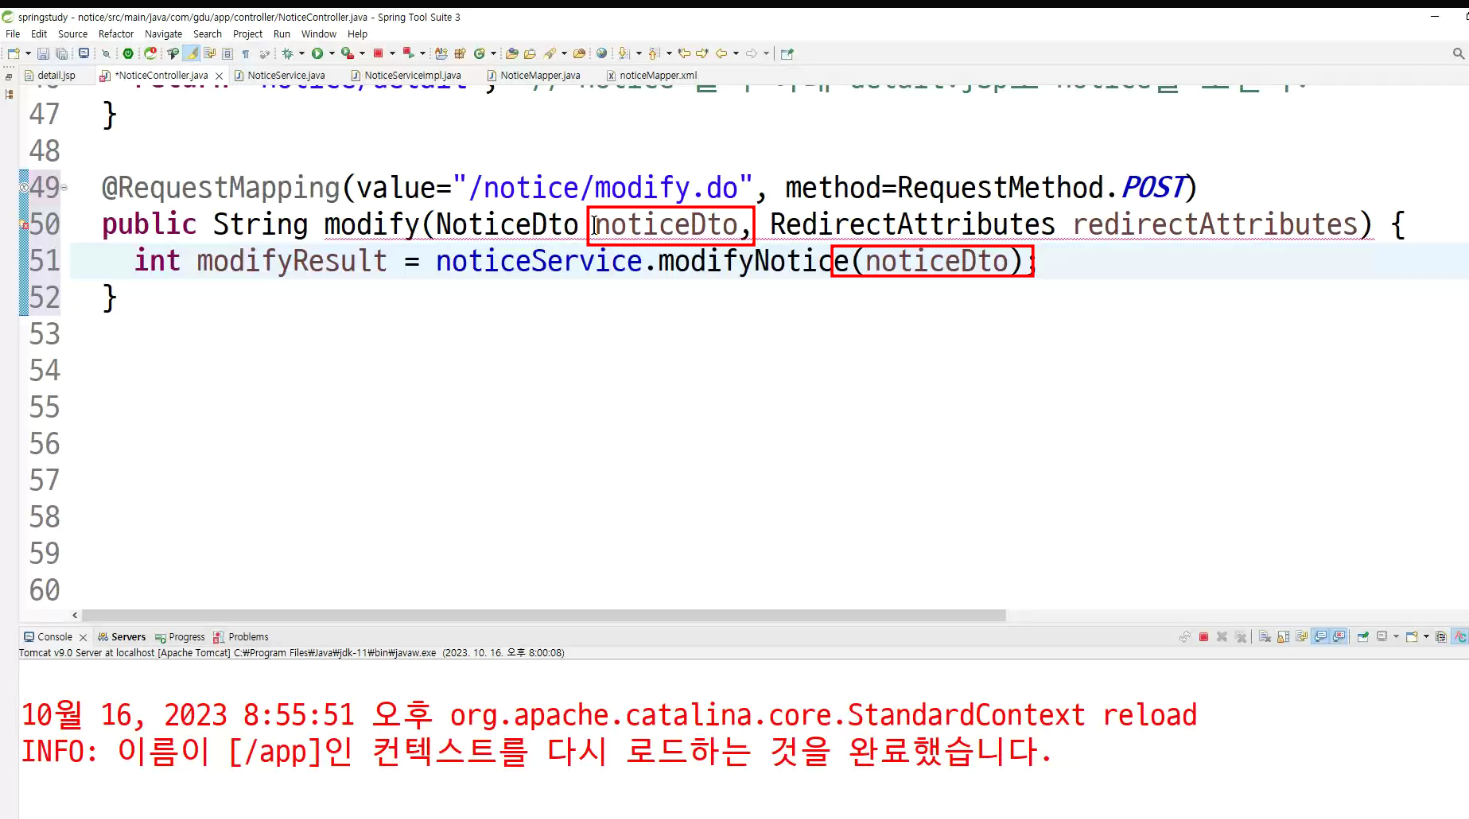The width and height of the screenshot is (1469, 819).
Task: Toggle Show Whitespace Characters pilcrow icon
Action: pyautogui.click(x=246, y=53)
